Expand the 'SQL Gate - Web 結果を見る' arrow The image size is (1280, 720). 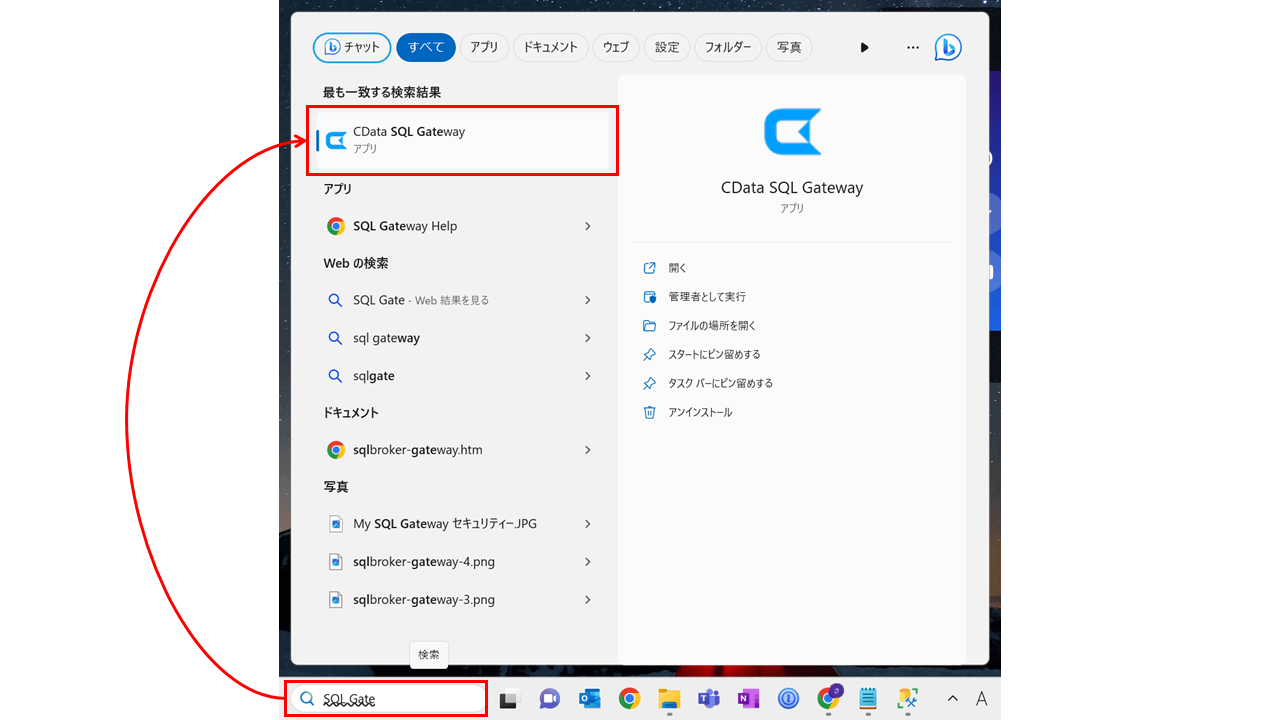[x=588, y=300]
